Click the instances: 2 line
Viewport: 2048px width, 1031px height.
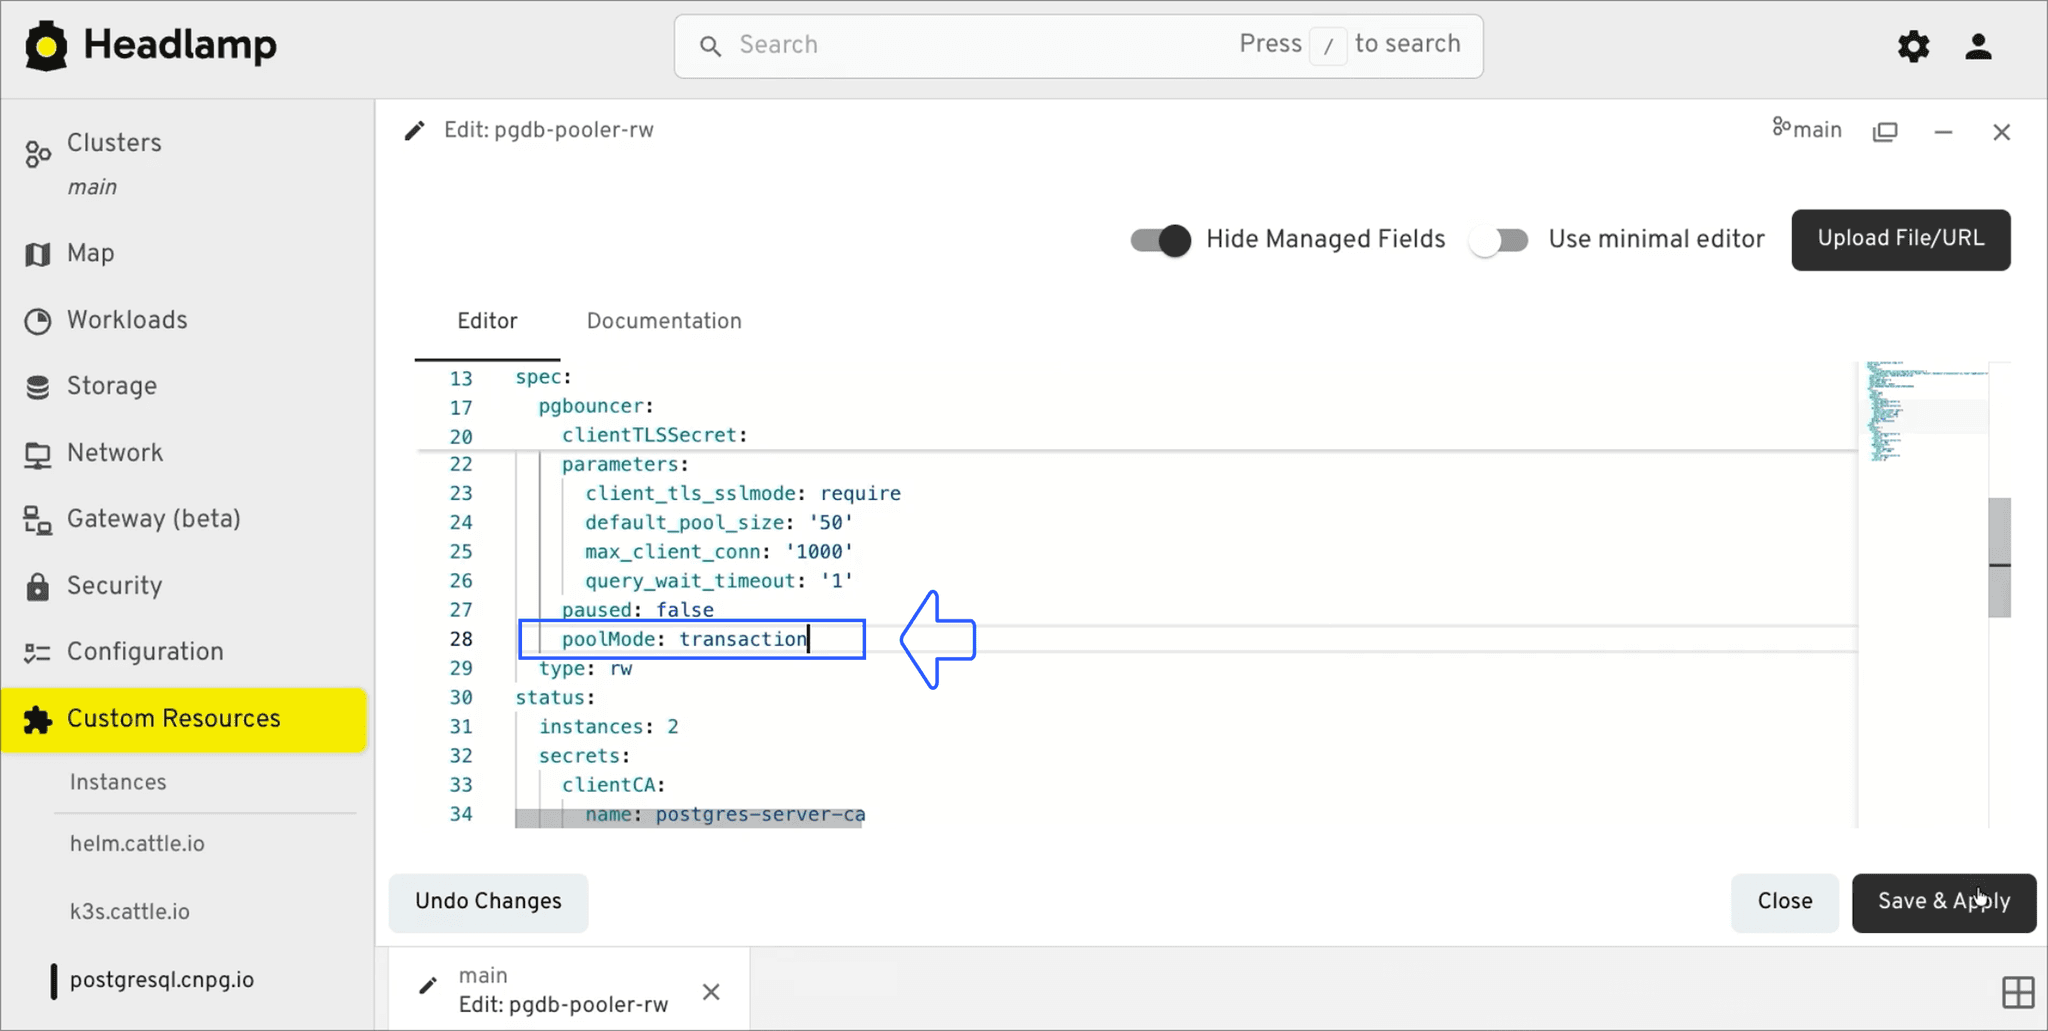pos(609,726)
